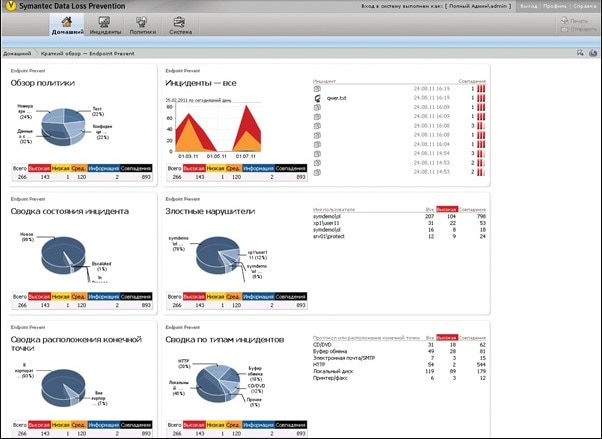Click the 24.08.11 16:04 timestamp
The height and width of the screenshot is (439, 602).
click(432, 144)
